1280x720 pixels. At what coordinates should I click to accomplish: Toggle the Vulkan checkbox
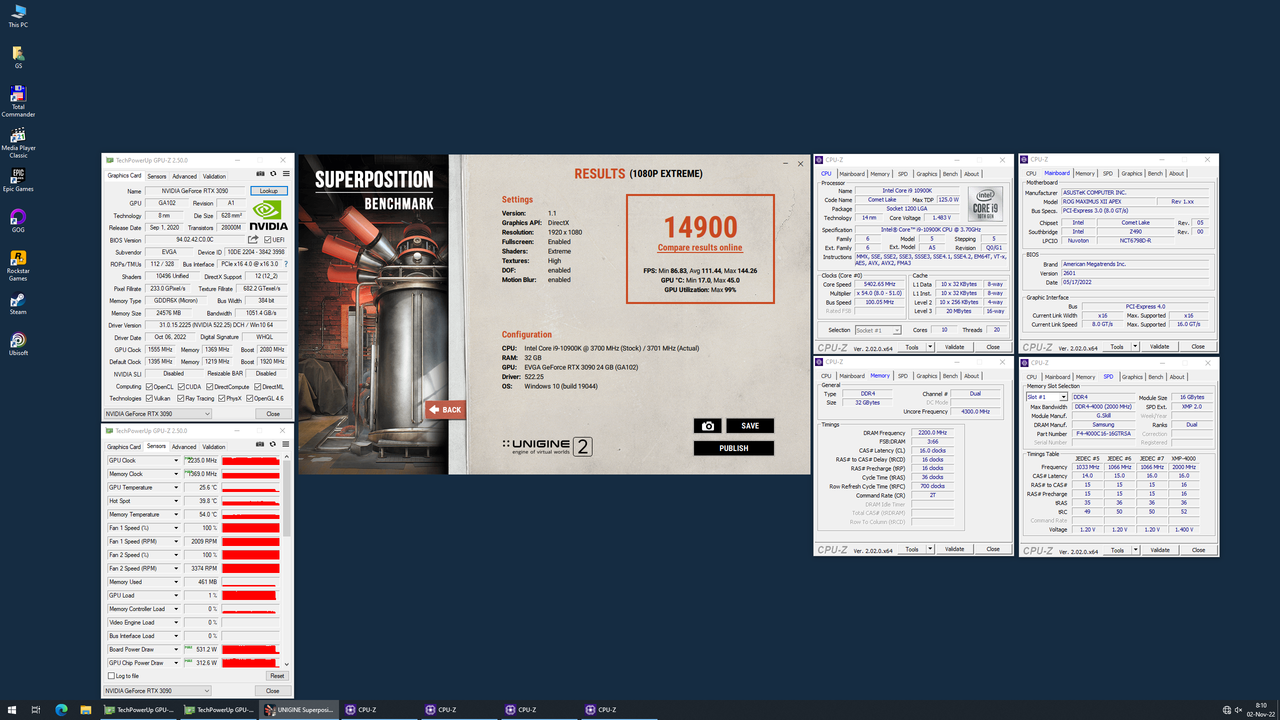point(150,398)
